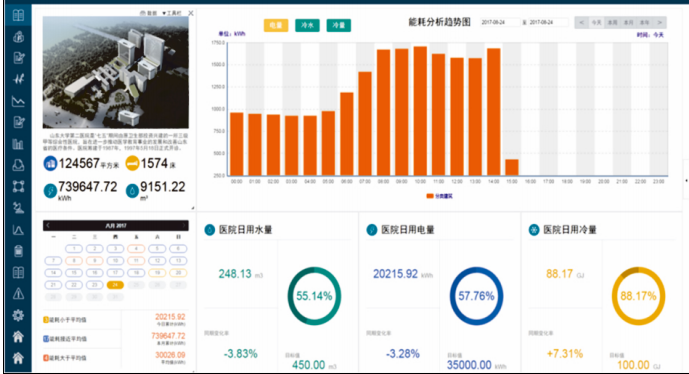Close the hospital info panel with X
Image resolution: width=689 pixels, height=374 pixels.
coord(191,13)
